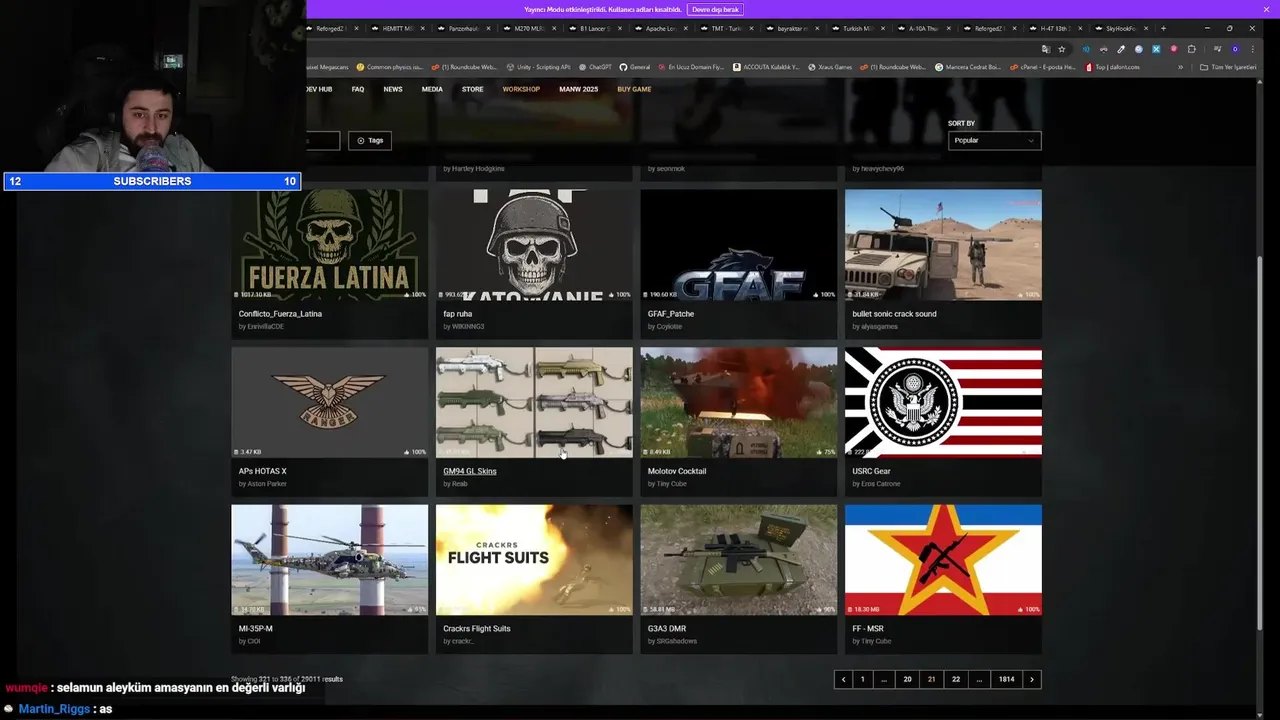Open the browser three-dot menu
Viewport: 1280px width, 720px height.
point(1252,49)
